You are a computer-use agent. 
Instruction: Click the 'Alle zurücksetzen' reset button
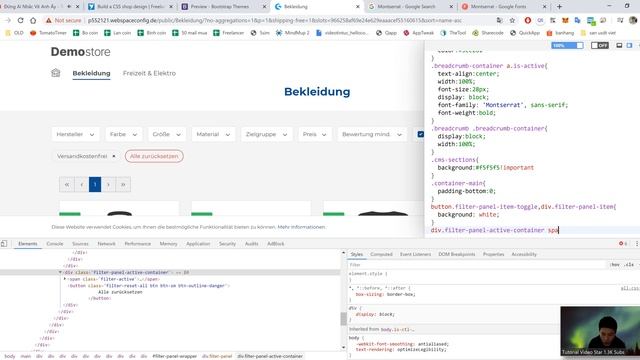154,156
